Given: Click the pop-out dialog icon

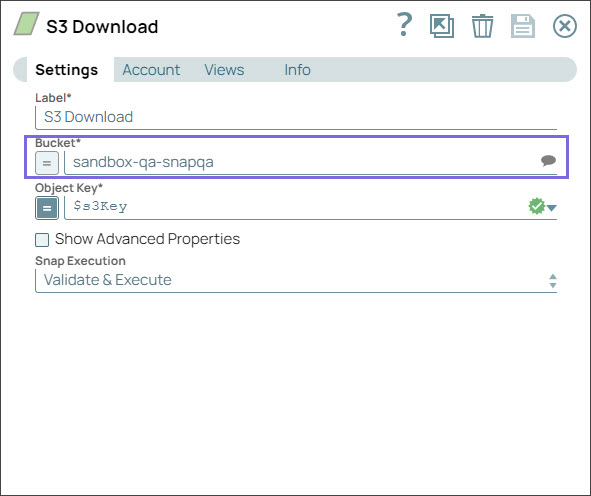Looking at the screenshot, I should (x=442, y=26).
